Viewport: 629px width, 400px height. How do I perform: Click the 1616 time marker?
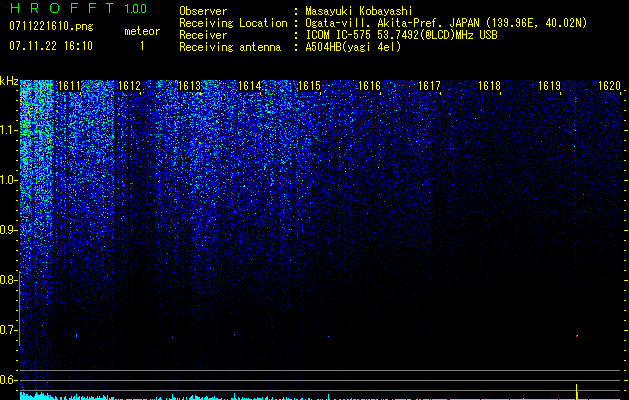point(369,86)
